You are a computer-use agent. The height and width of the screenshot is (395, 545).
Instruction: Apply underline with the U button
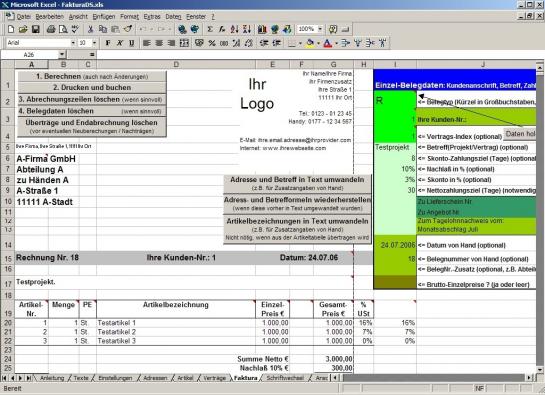pyautogui.click(x=131, y=43)
